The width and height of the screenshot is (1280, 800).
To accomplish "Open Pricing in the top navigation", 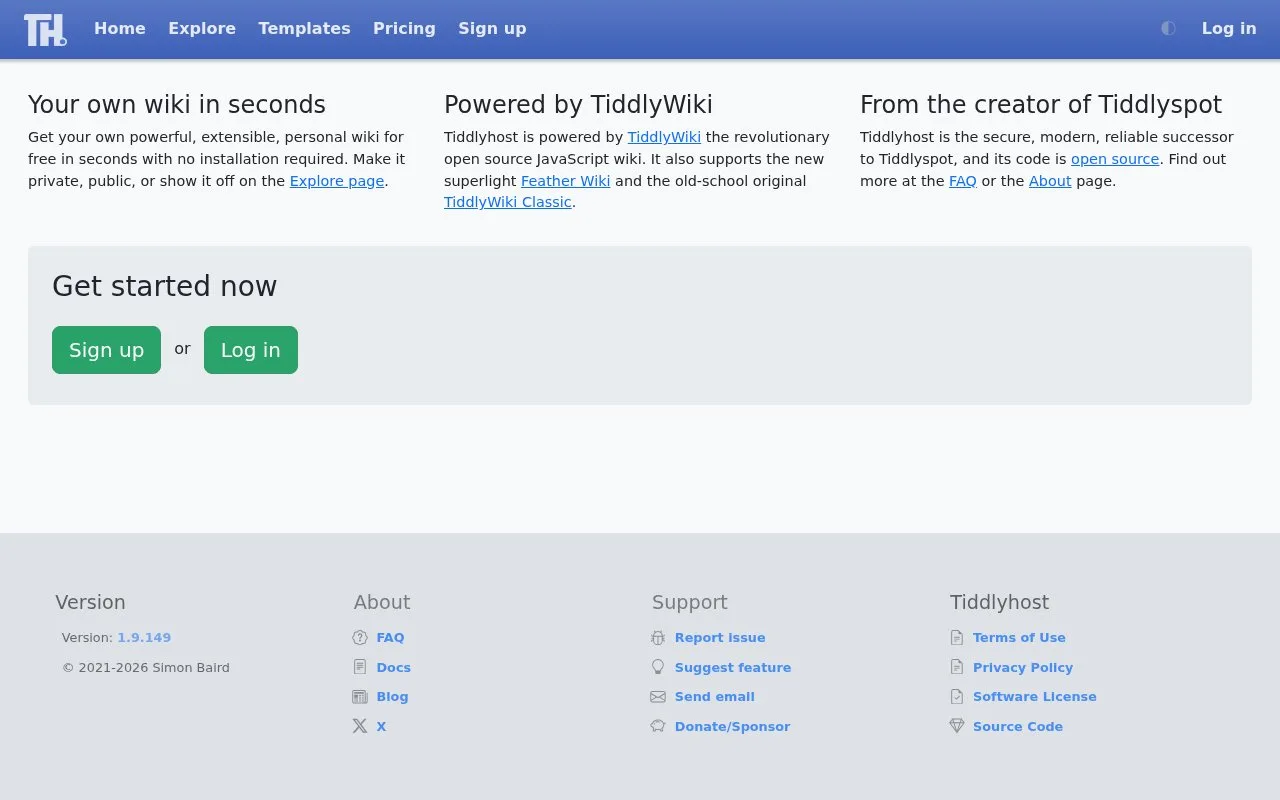I will coord(404,29).
